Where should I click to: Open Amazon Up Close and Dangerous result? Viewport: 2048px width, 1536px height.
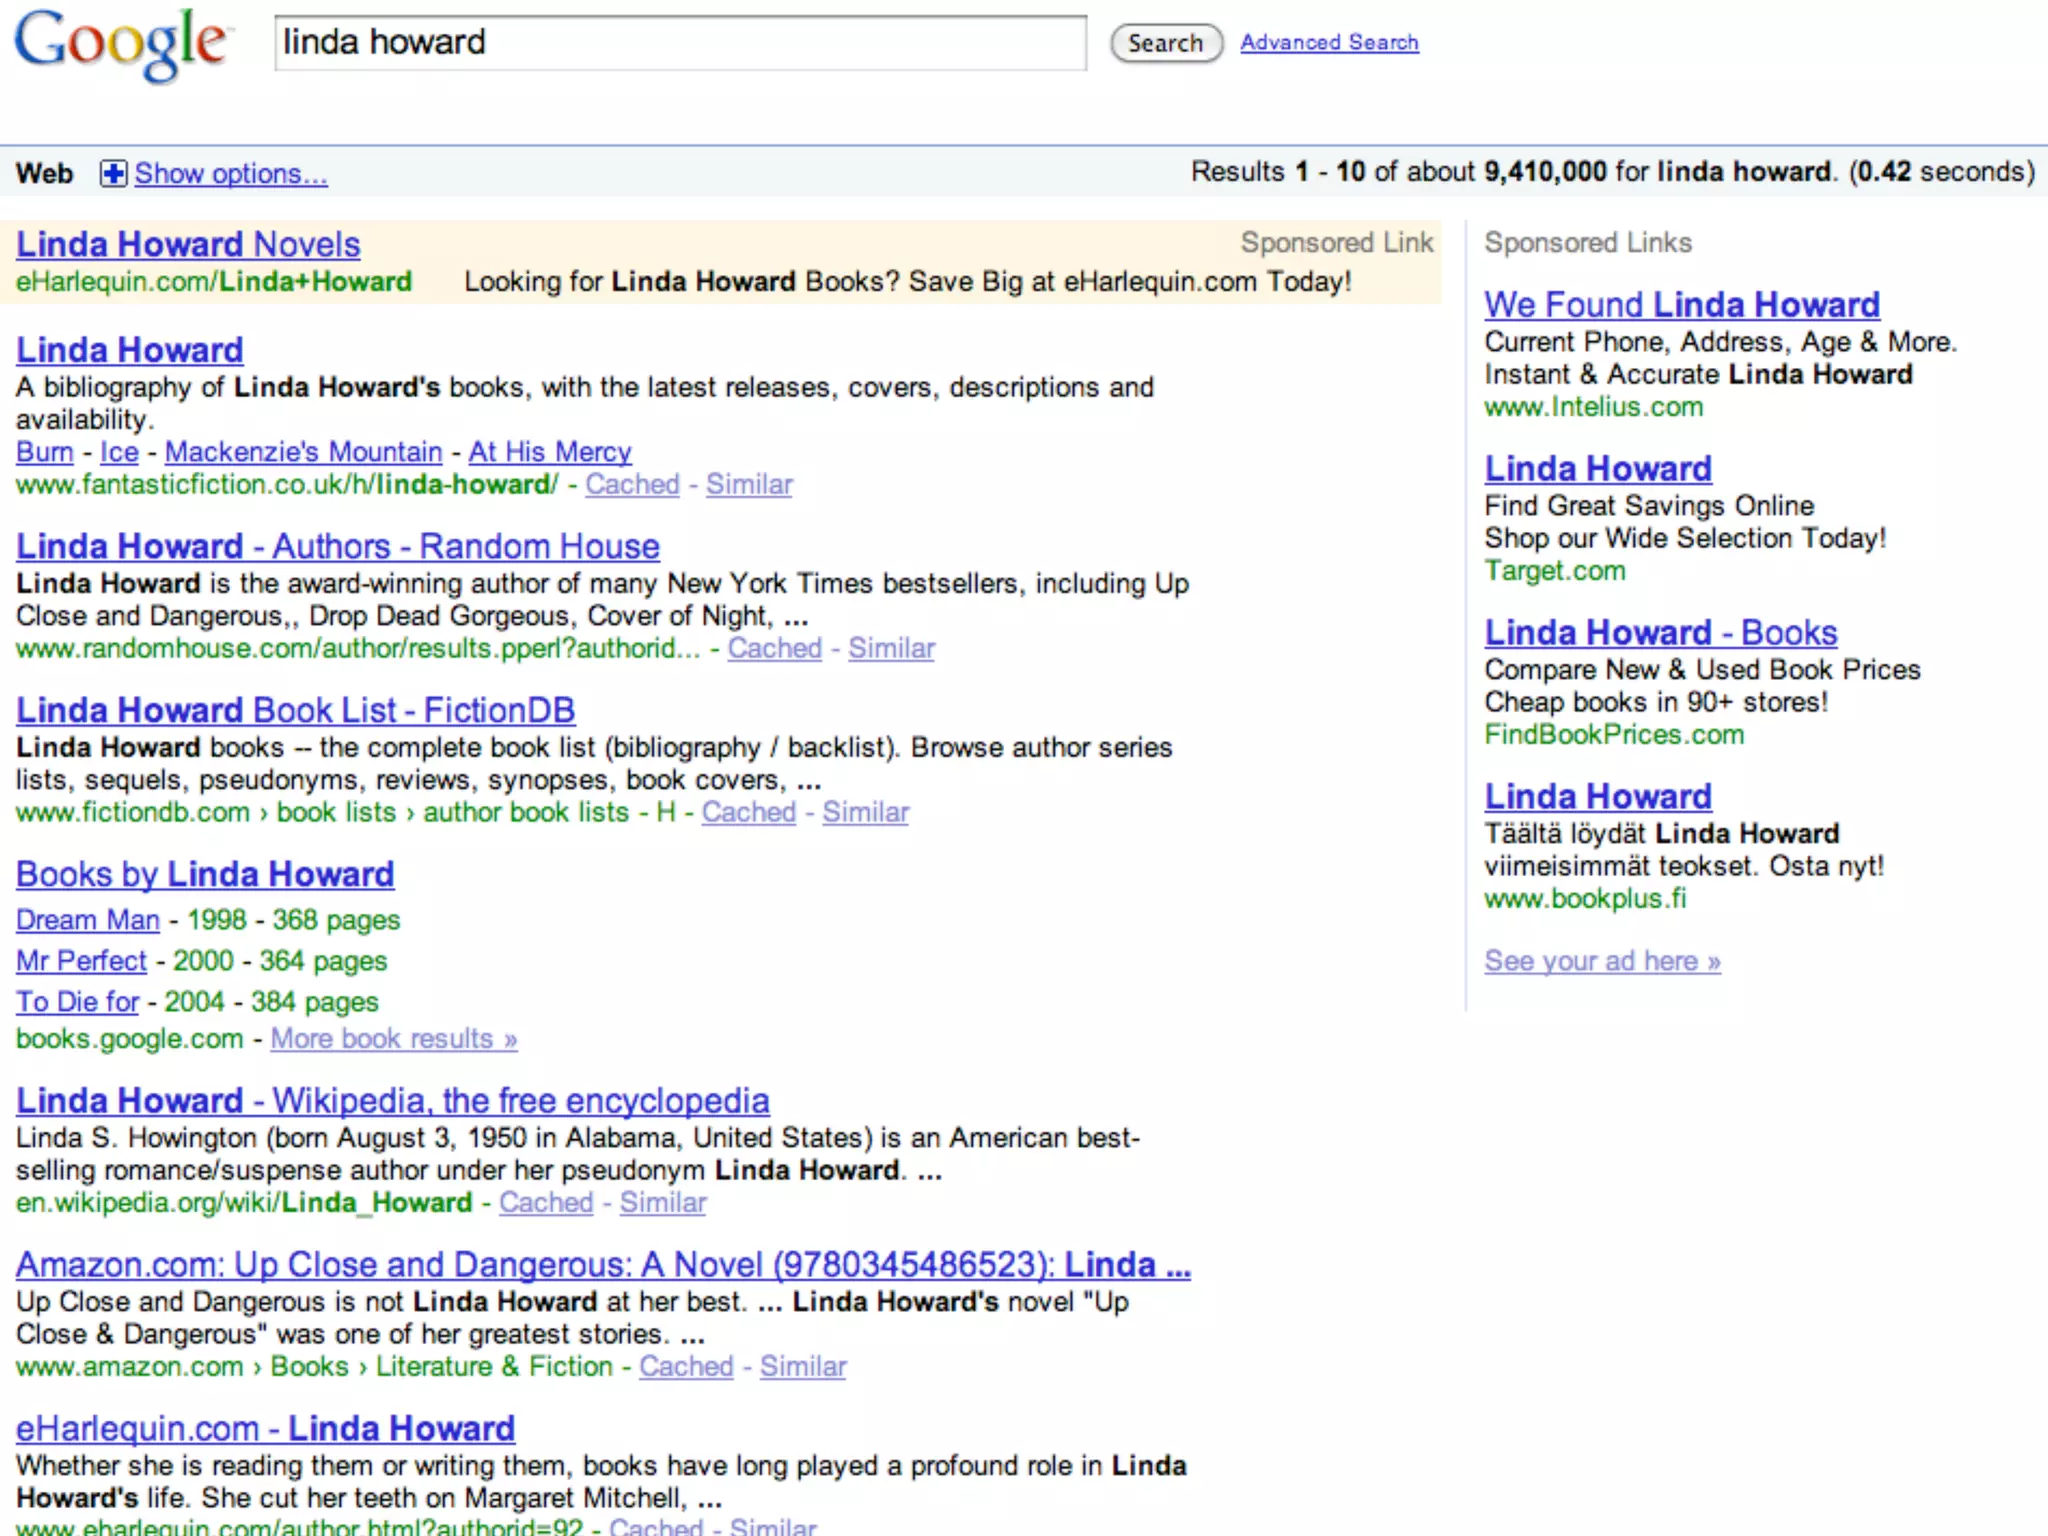pos(603,1265)
